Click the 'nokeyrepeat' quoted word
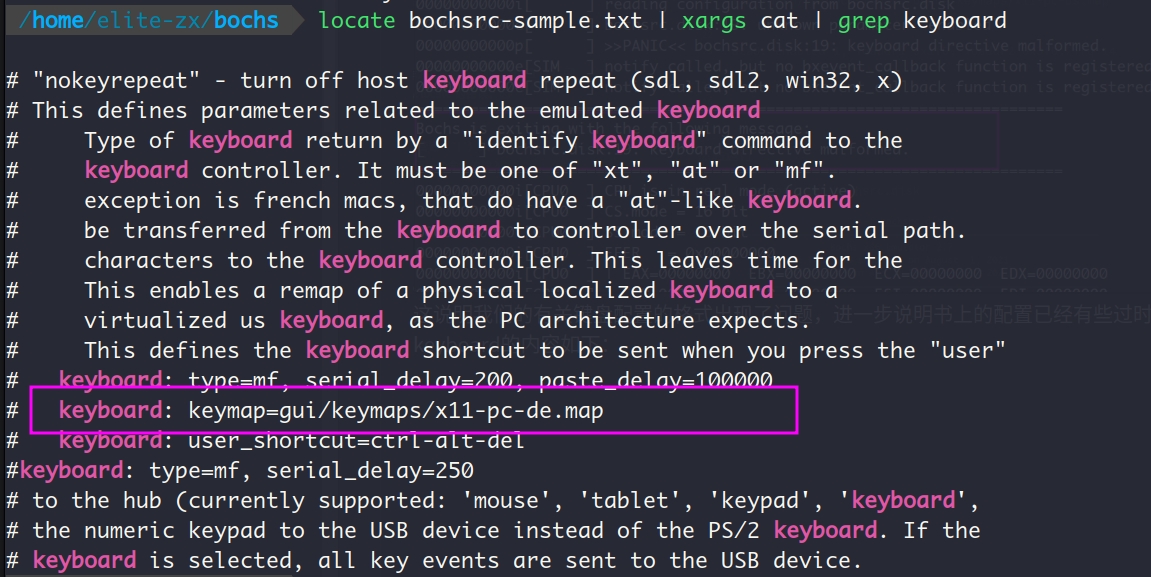 (116, 81)
